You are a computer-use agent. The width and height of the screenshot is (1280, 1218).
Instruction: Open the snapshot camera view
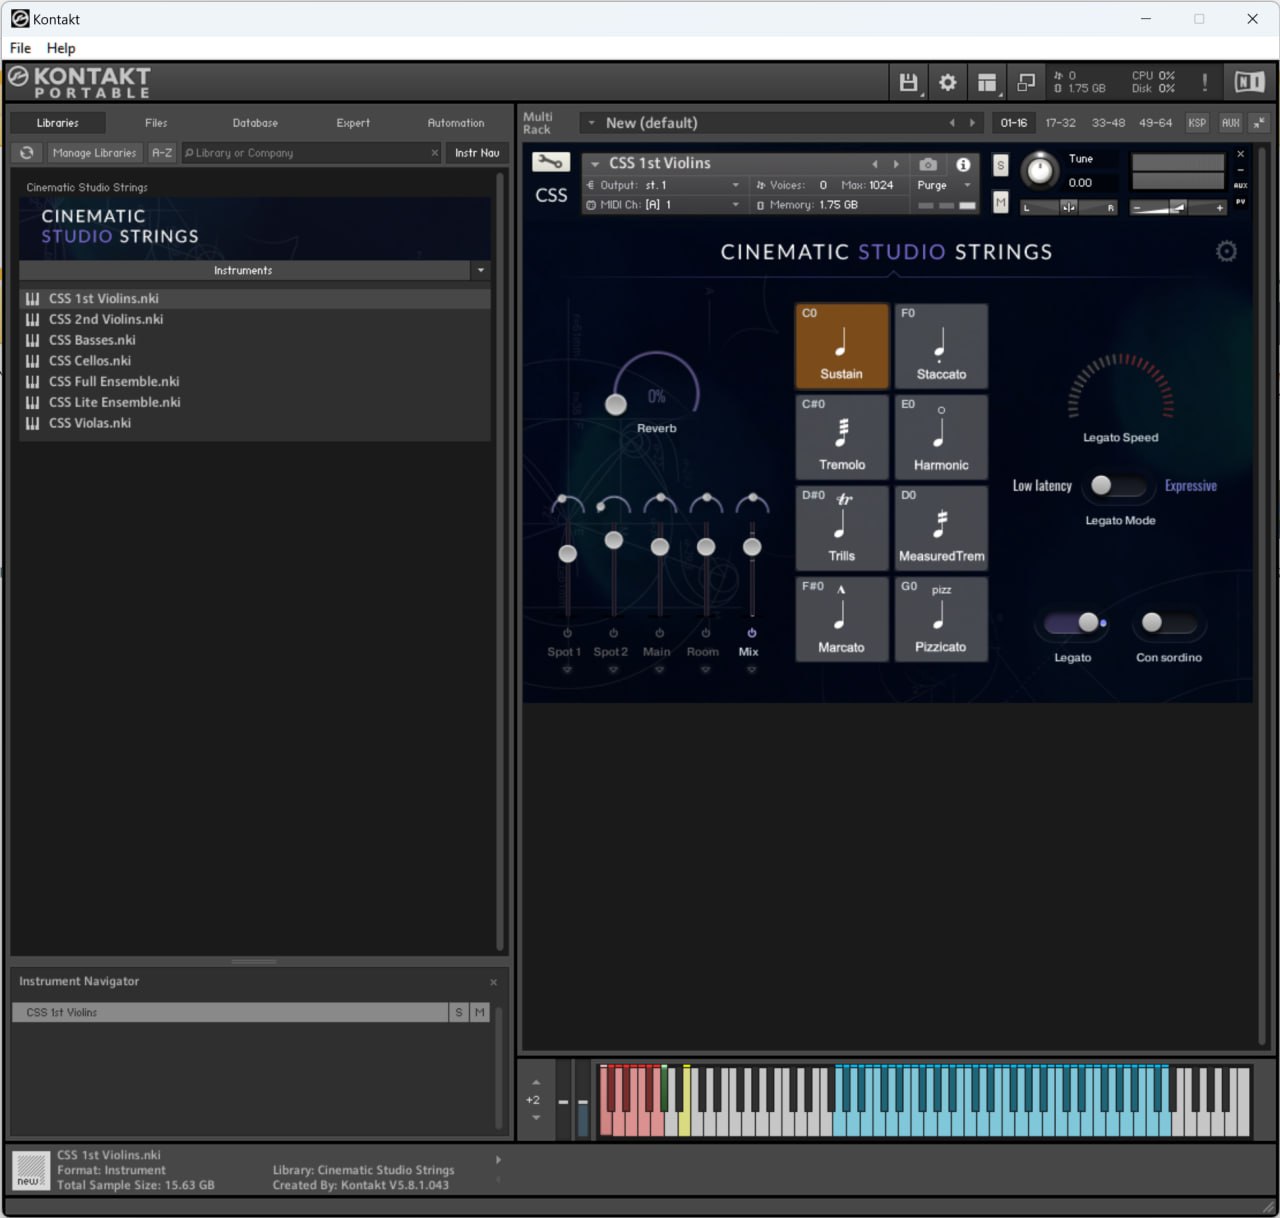928,164
